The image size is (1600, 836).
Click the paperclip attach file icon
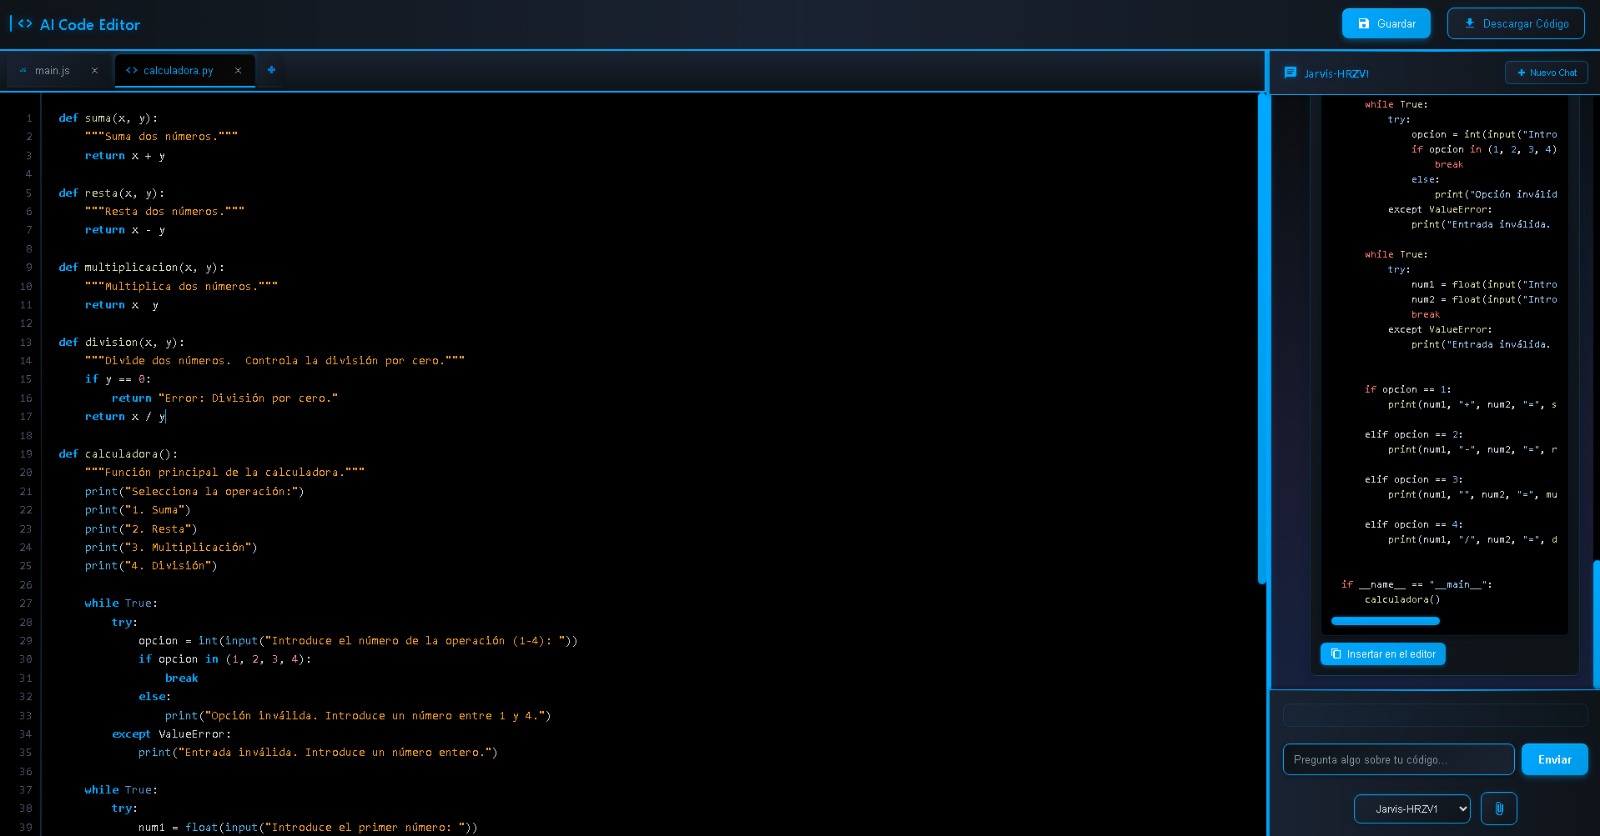(1499, 808)
